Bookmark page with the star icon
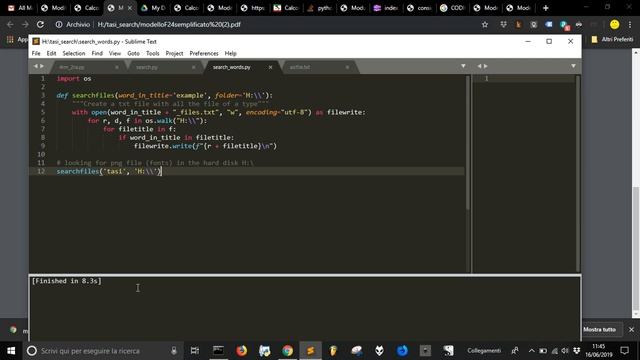 tap(484, 24)
